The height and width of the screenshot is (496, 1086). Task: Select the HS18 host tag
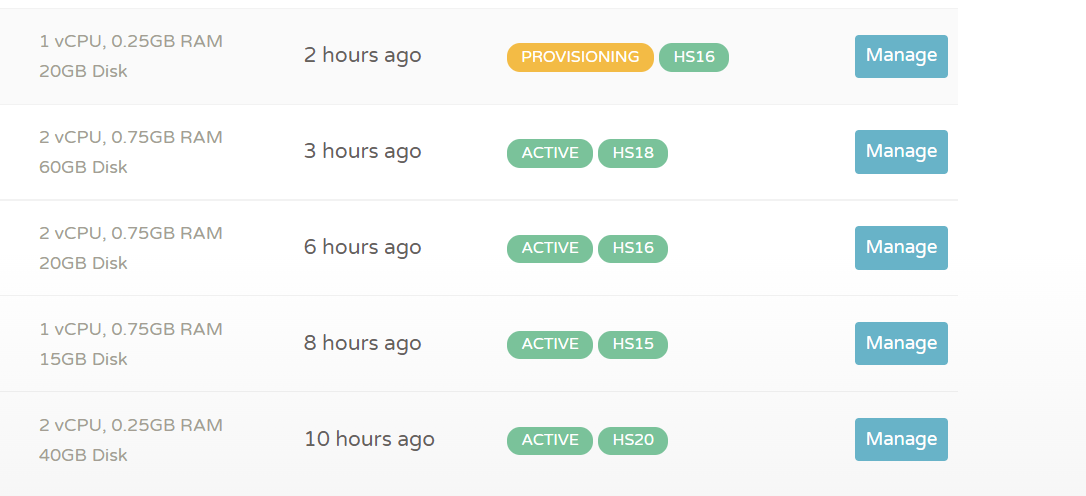coord(633,153)
